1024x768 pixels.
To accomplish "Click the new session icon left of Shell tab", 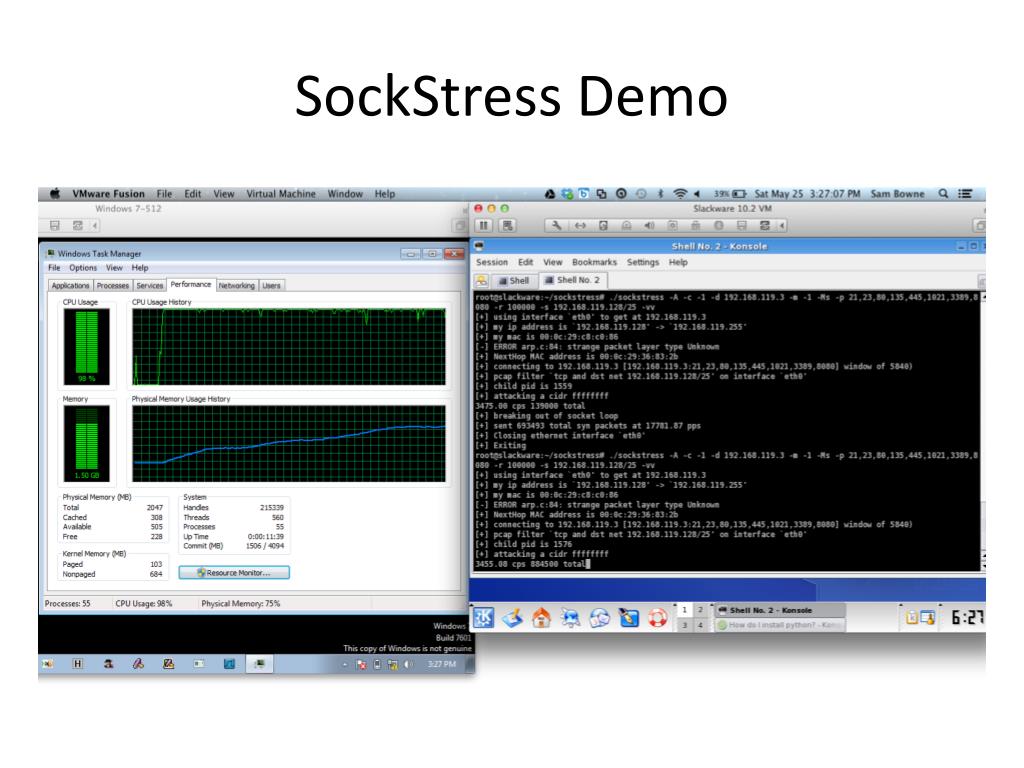I will [481, 281].
